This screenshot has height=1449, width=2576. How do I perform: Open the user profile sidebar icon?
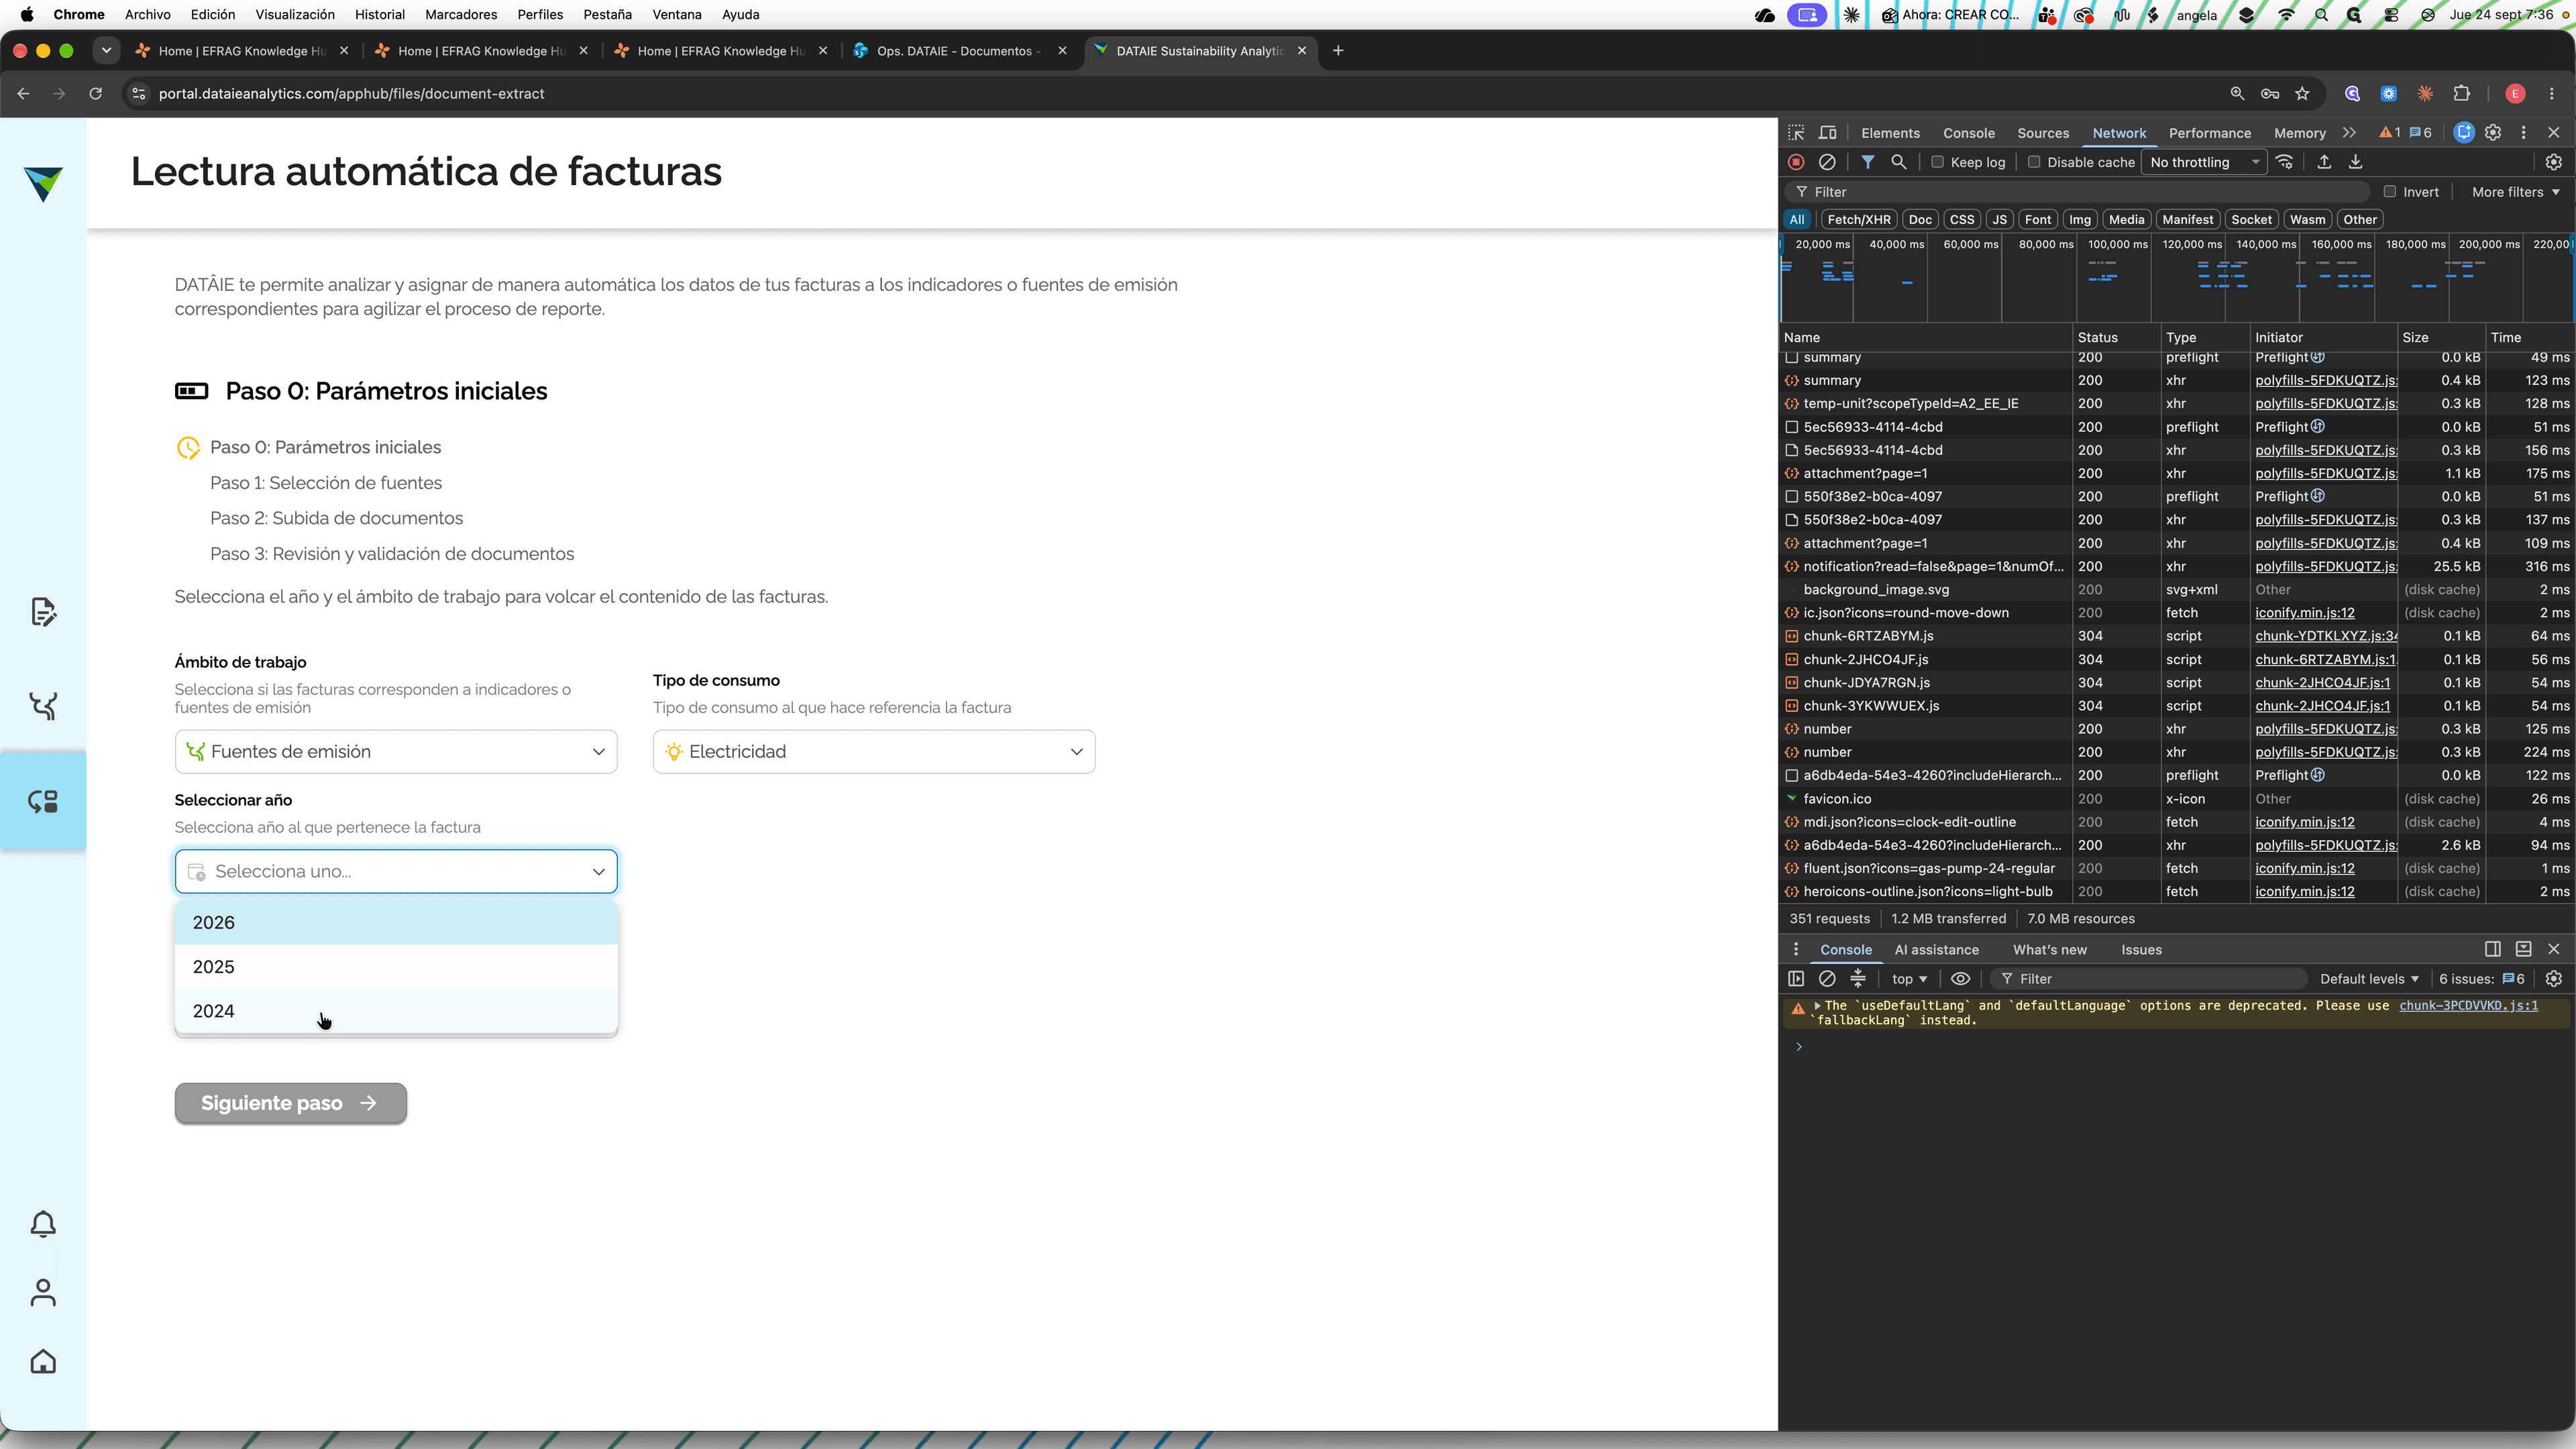tap(43, 1292)
